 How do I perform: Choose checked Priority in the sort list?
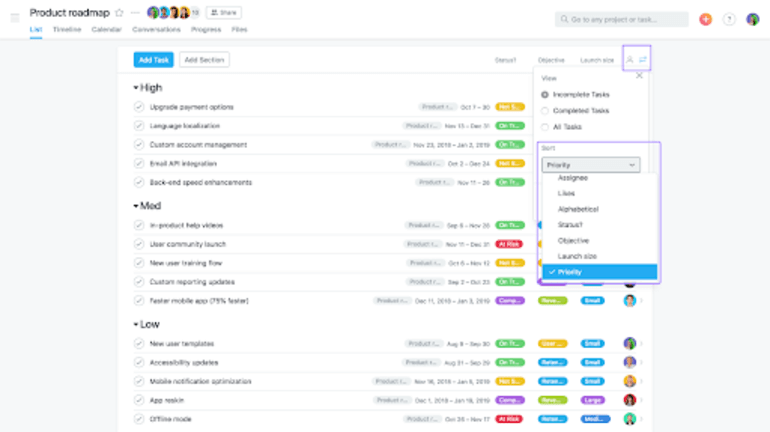point(600,272)
